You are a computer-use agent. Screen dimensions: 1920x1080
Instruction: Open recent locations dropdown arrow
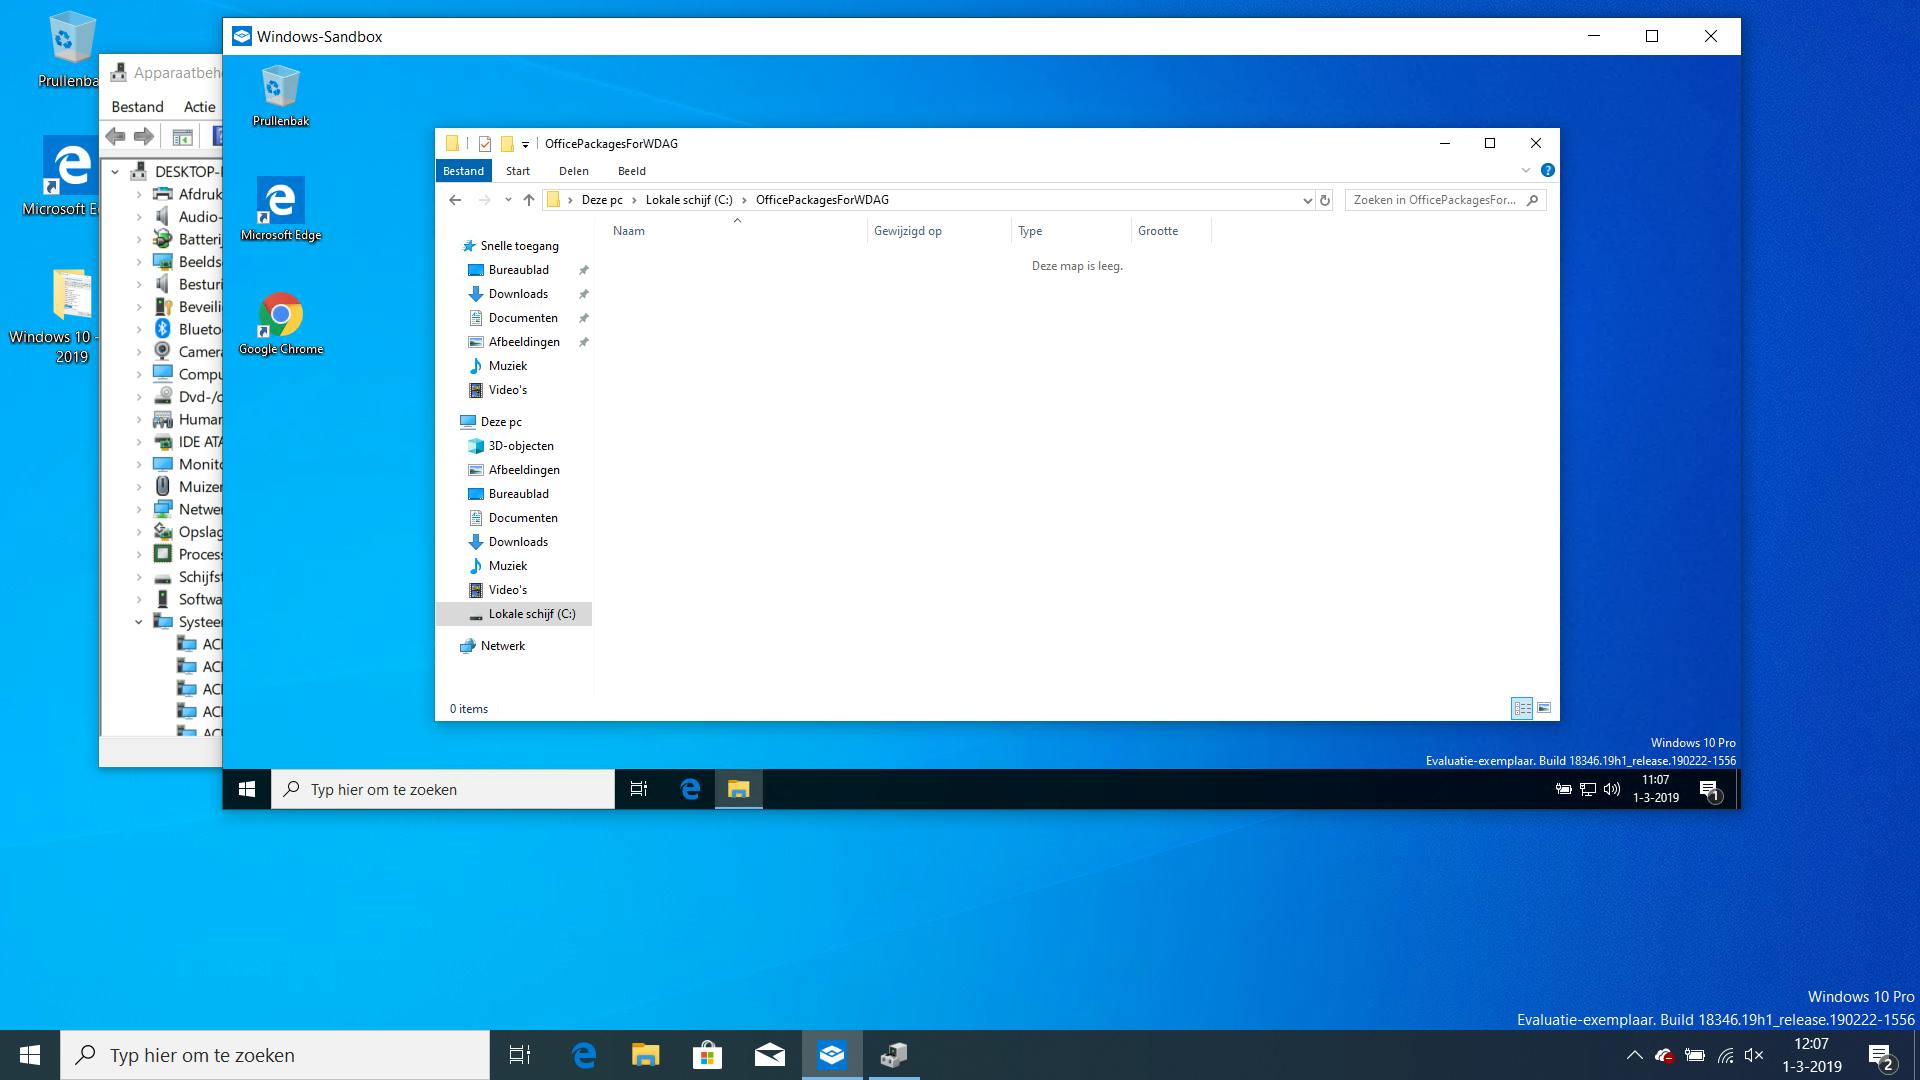[508, 200]
